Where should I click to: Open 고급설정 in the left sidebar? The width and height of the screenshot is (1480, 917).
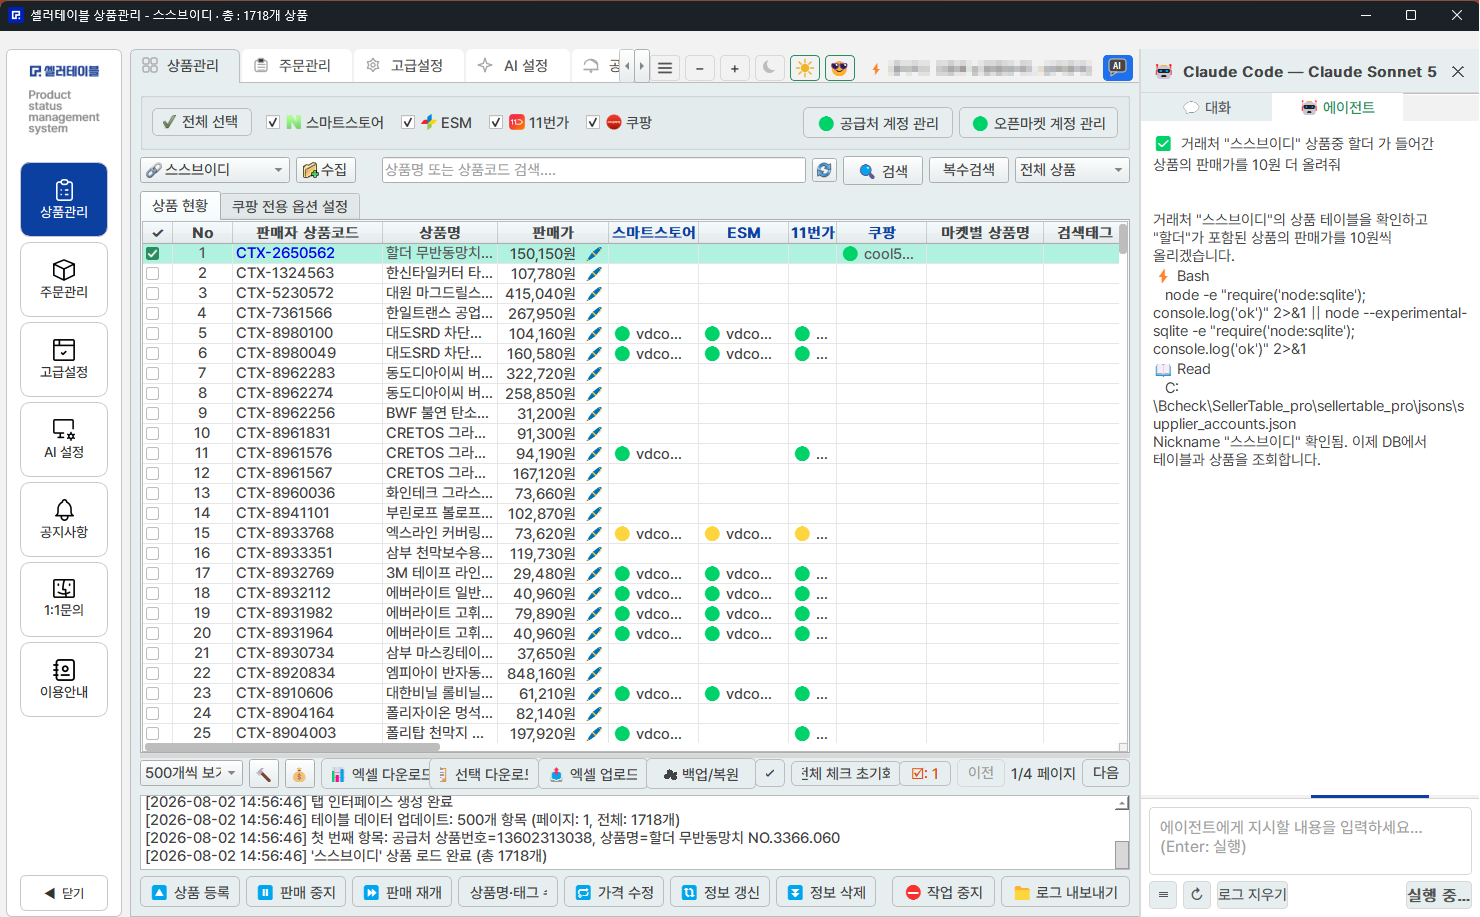[64, 359]
